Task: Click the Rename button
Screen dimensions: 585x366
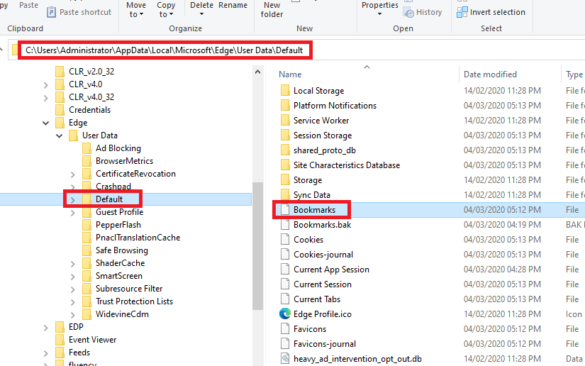Action: [x=233, y=5]
